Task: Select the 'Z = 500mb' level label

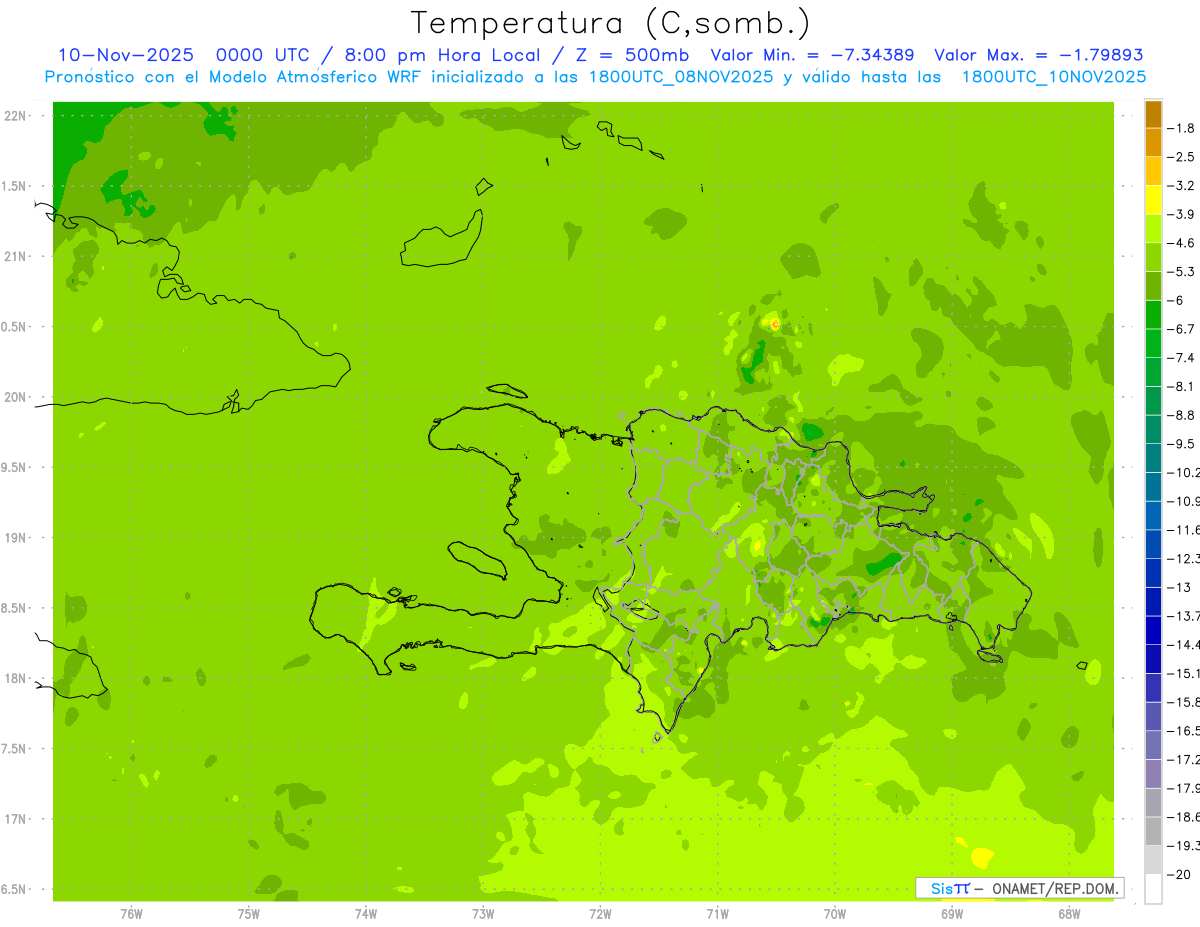Action: point(634,55)
